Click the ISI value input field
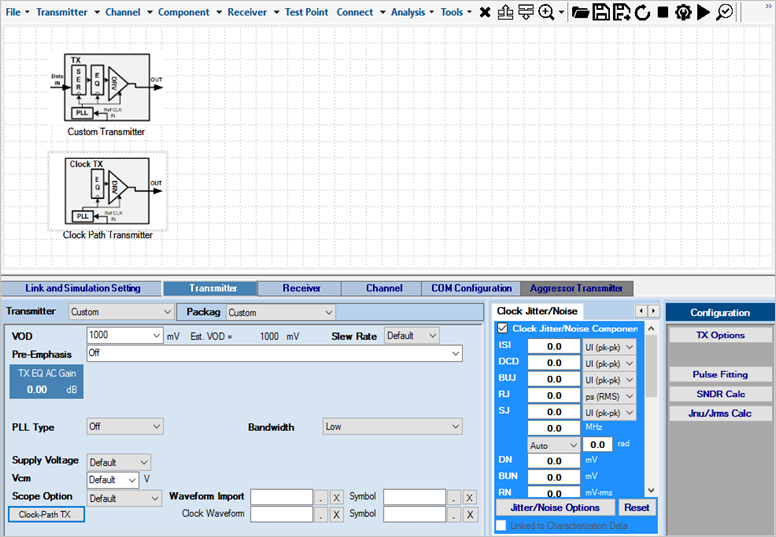This screenshot has width=776, height=537. coord(553,347)
